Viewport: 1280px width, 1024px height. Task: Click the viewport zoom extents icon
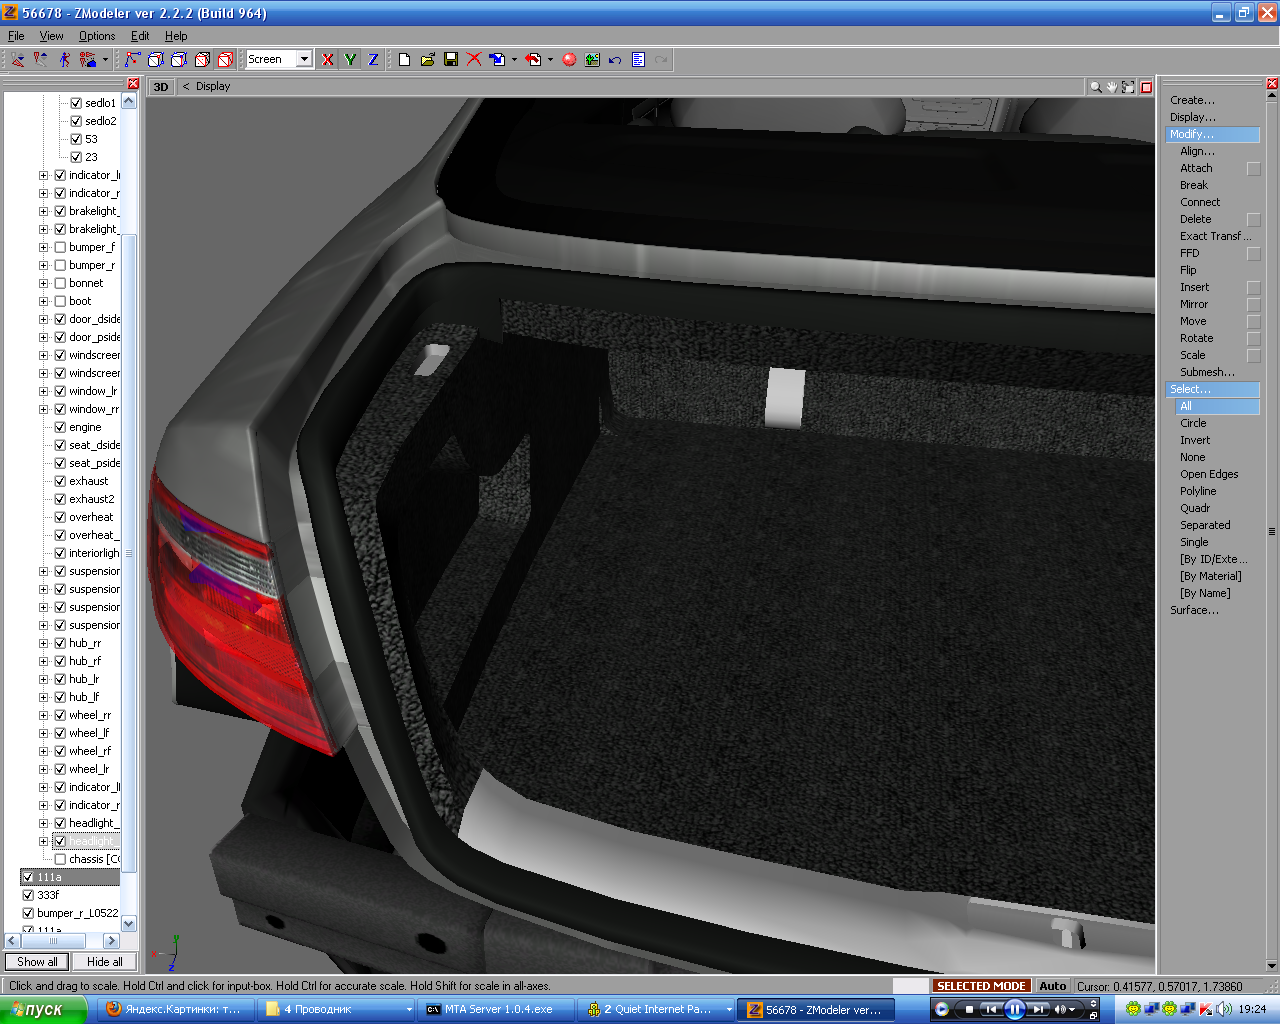[x=1128, y=87]
